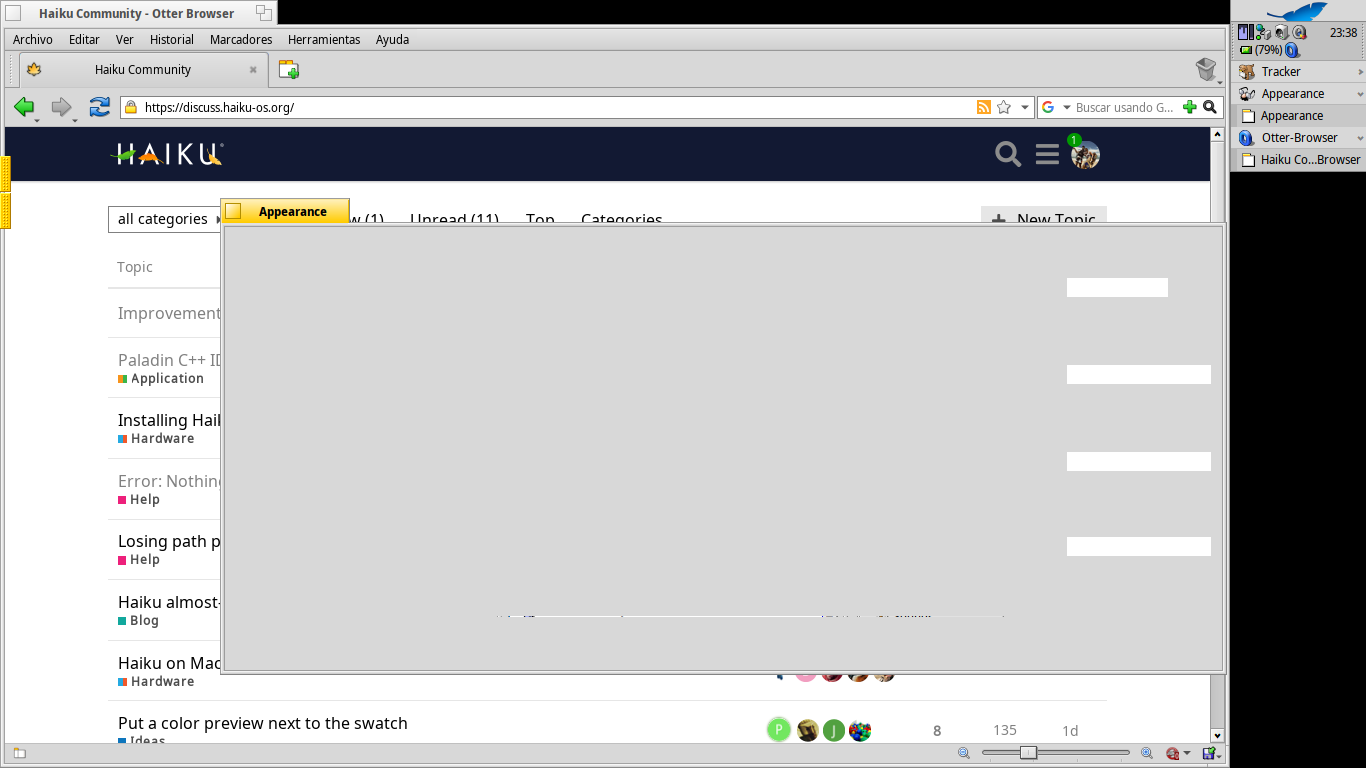
Task: Open the user avatar with notification badge
Action: [x=1085, y=154]
